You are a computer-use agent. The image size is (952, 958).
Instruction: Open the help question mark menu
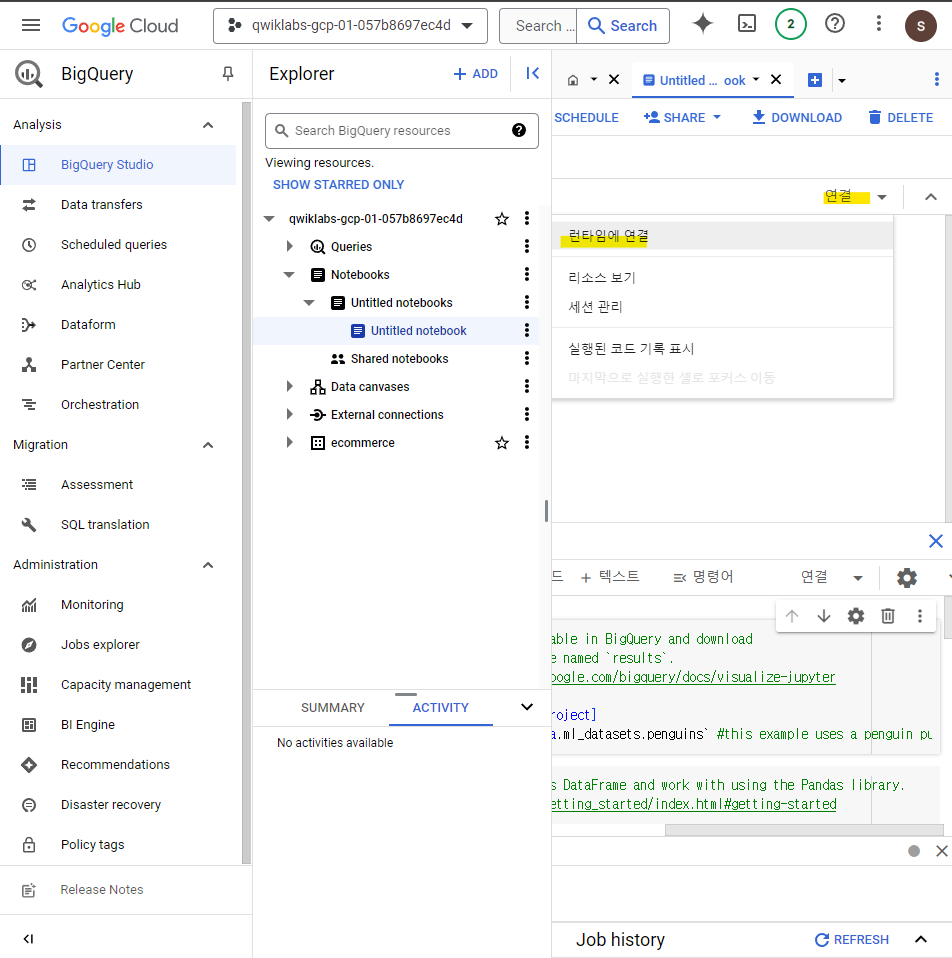point(835,24)
